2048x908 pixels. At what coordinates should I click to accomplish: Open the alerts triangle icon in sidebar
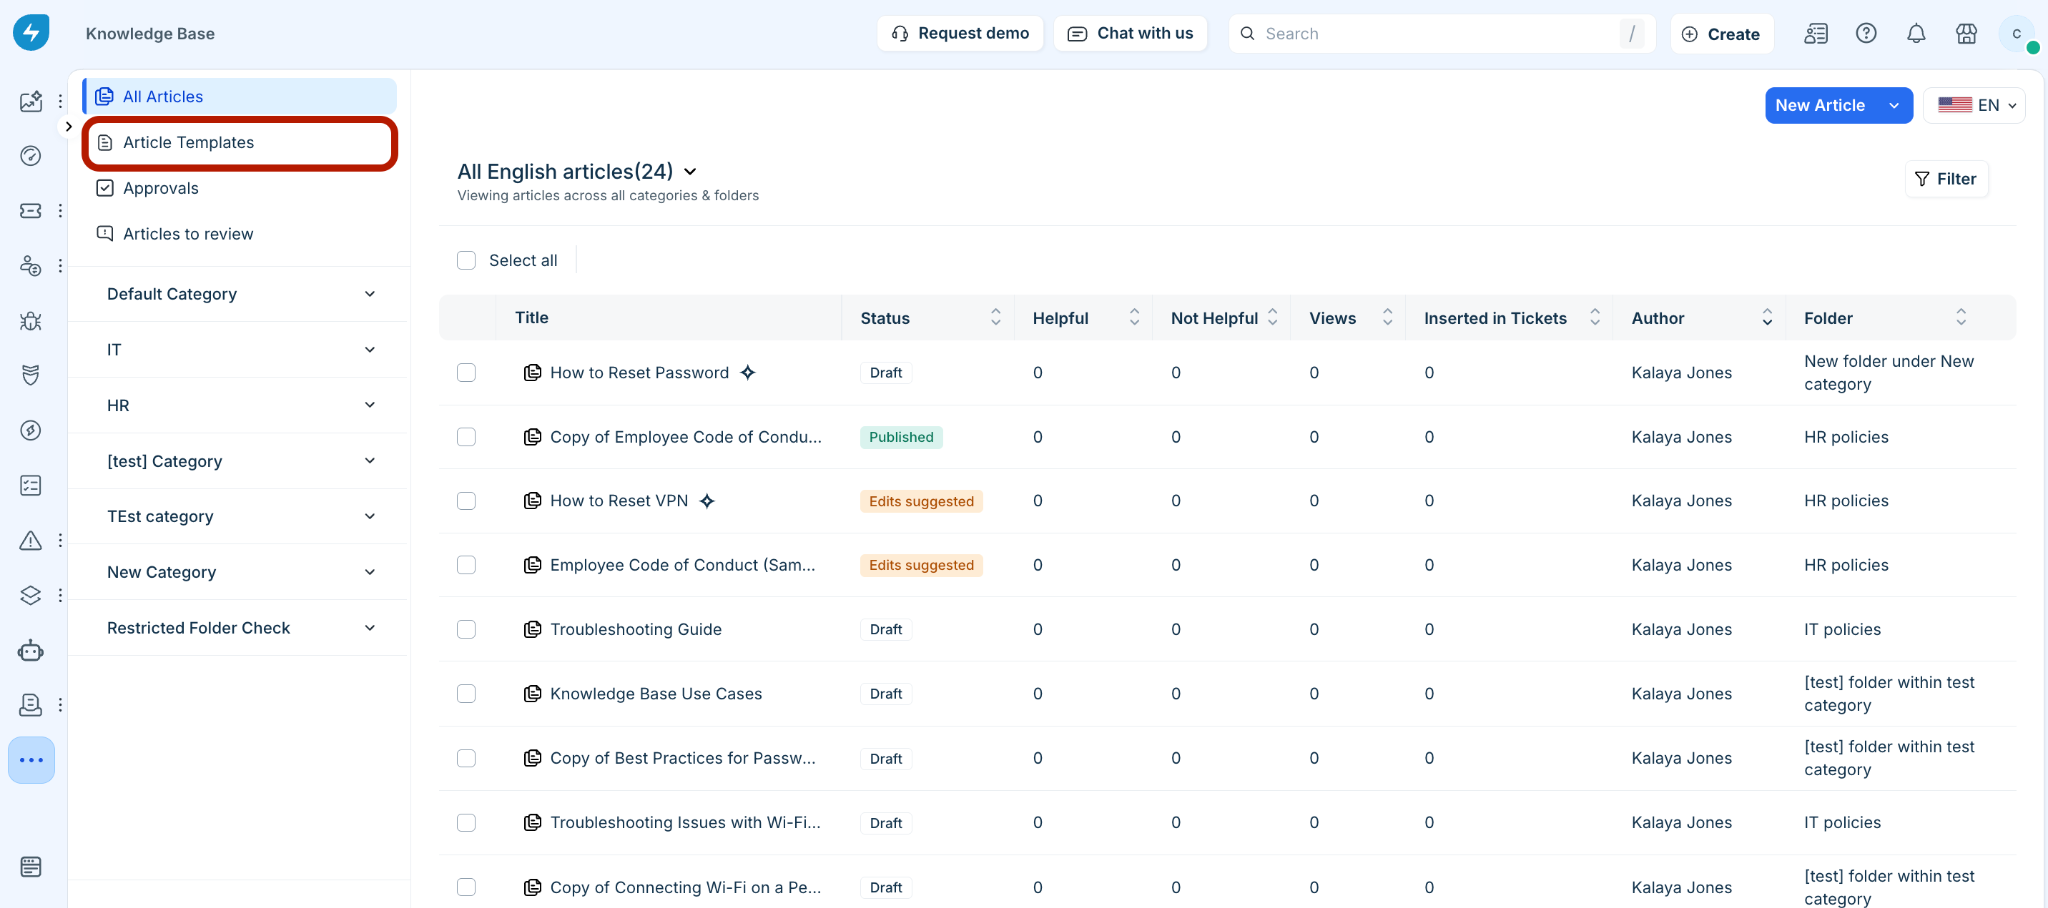point(31,540)
